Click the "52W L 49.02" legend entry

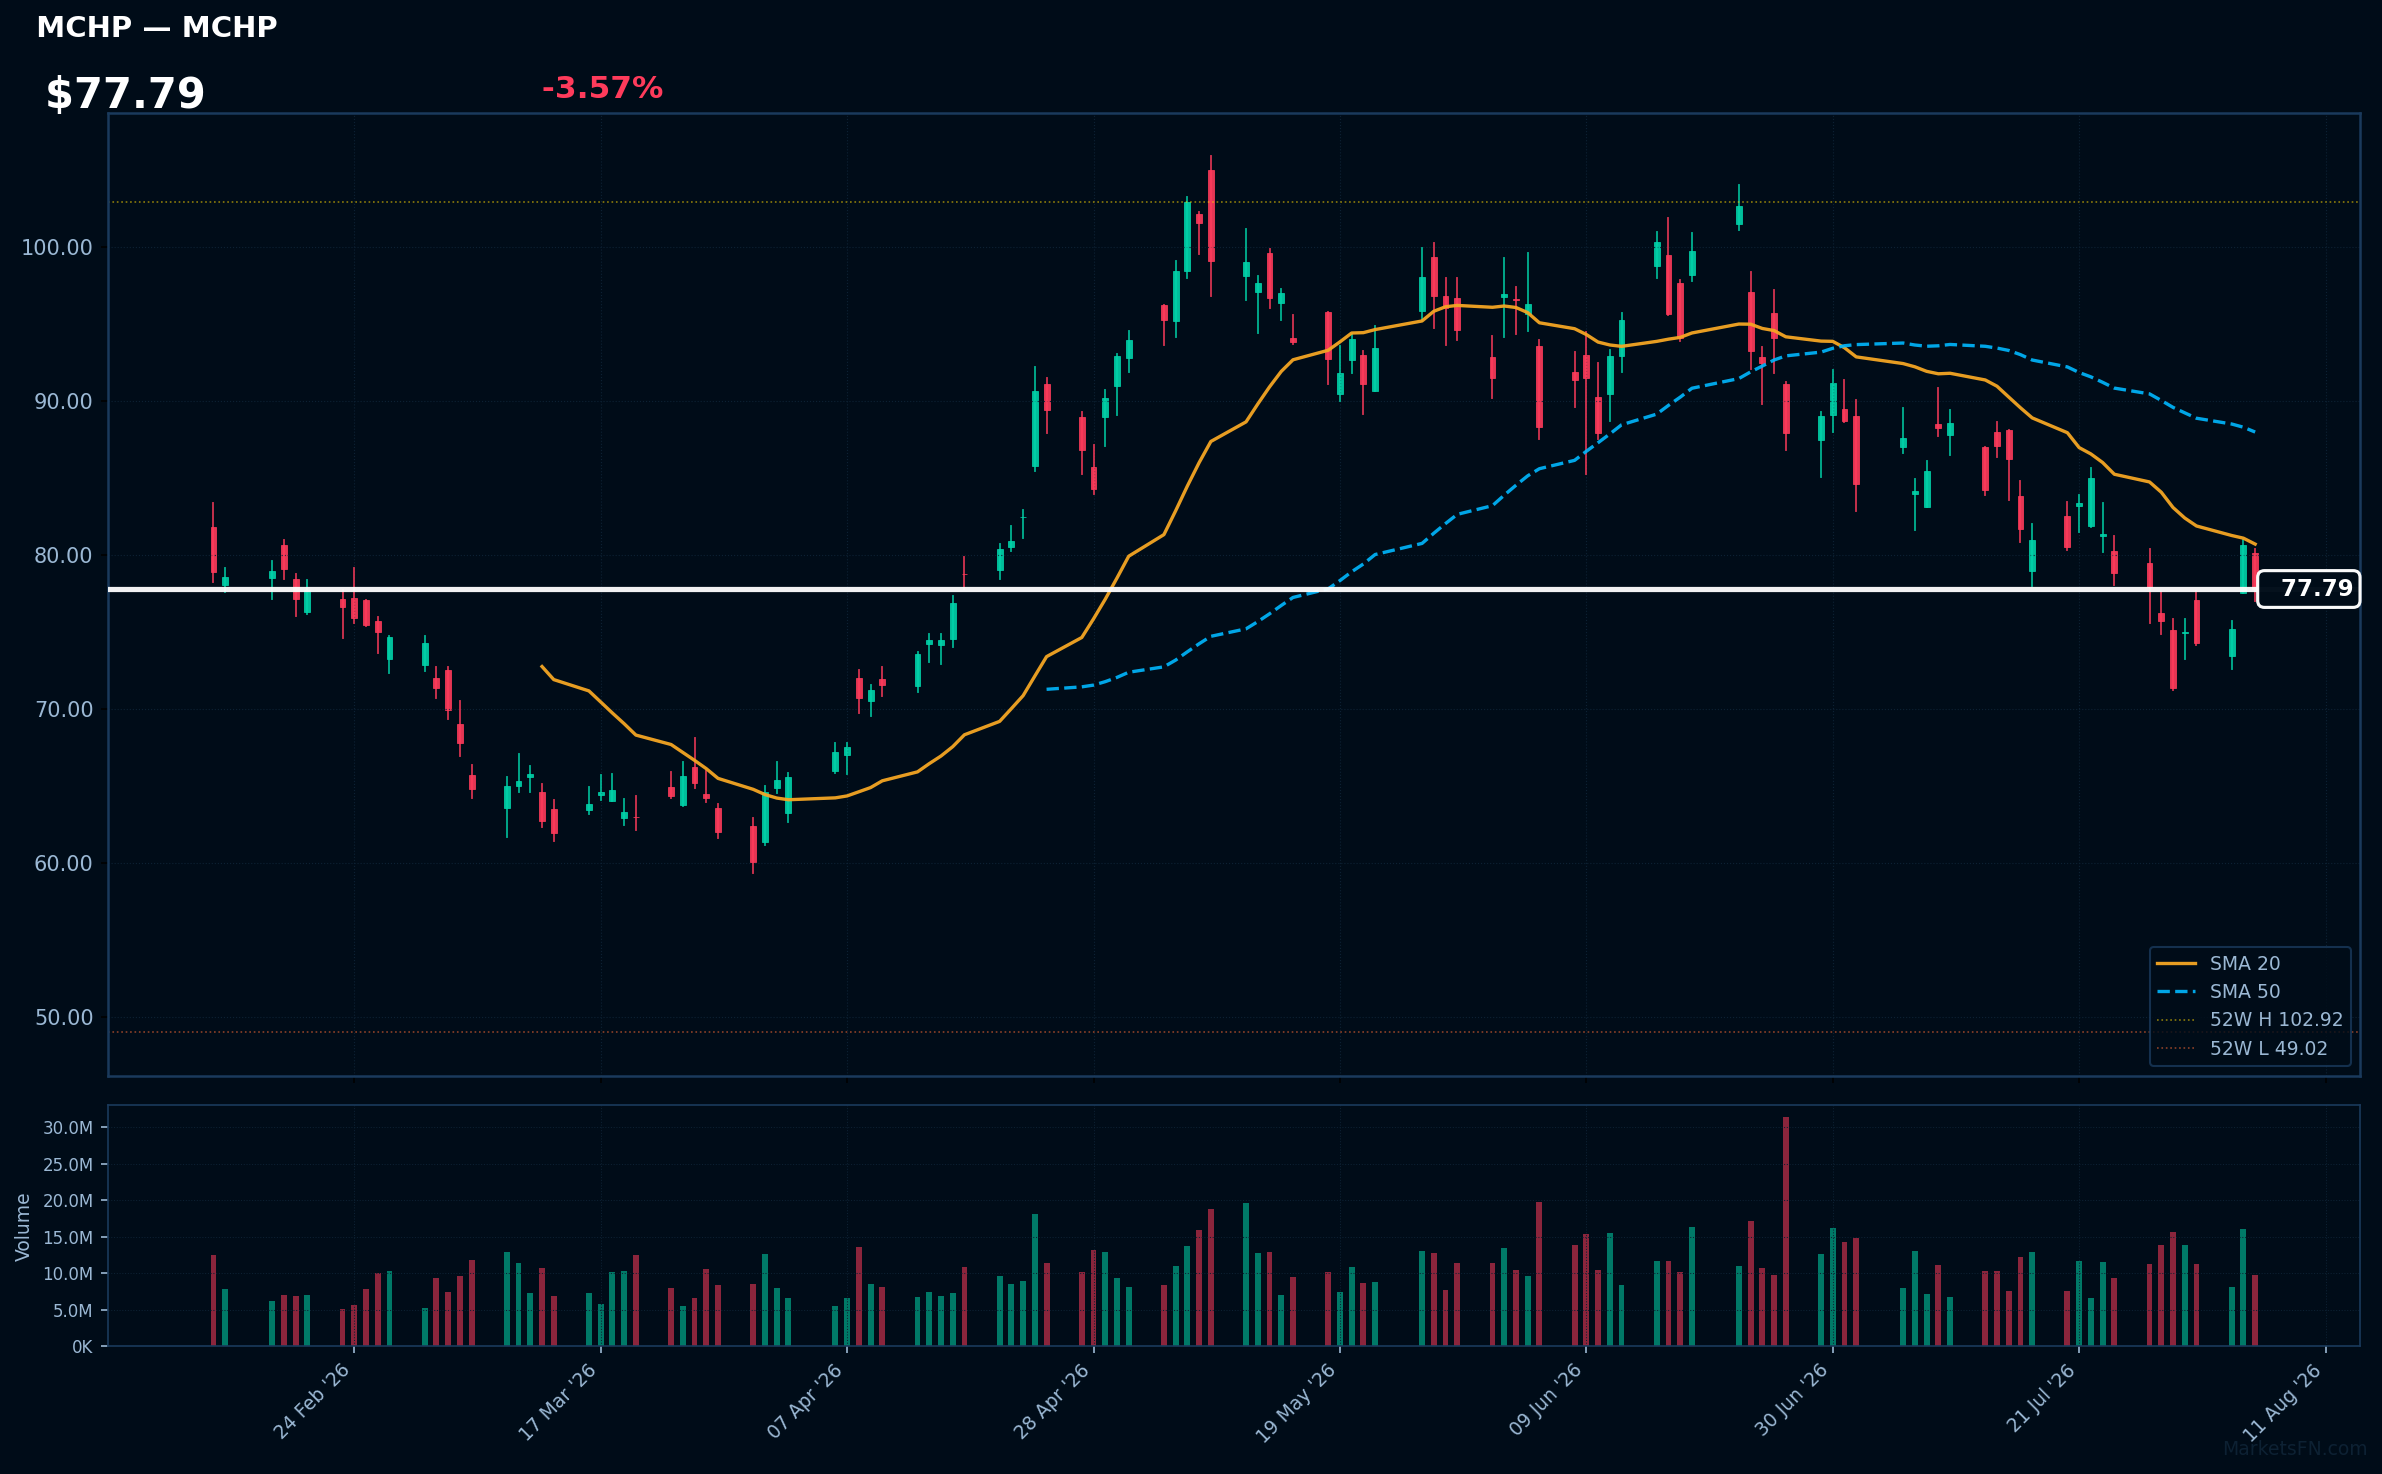pos(2242,1048)
